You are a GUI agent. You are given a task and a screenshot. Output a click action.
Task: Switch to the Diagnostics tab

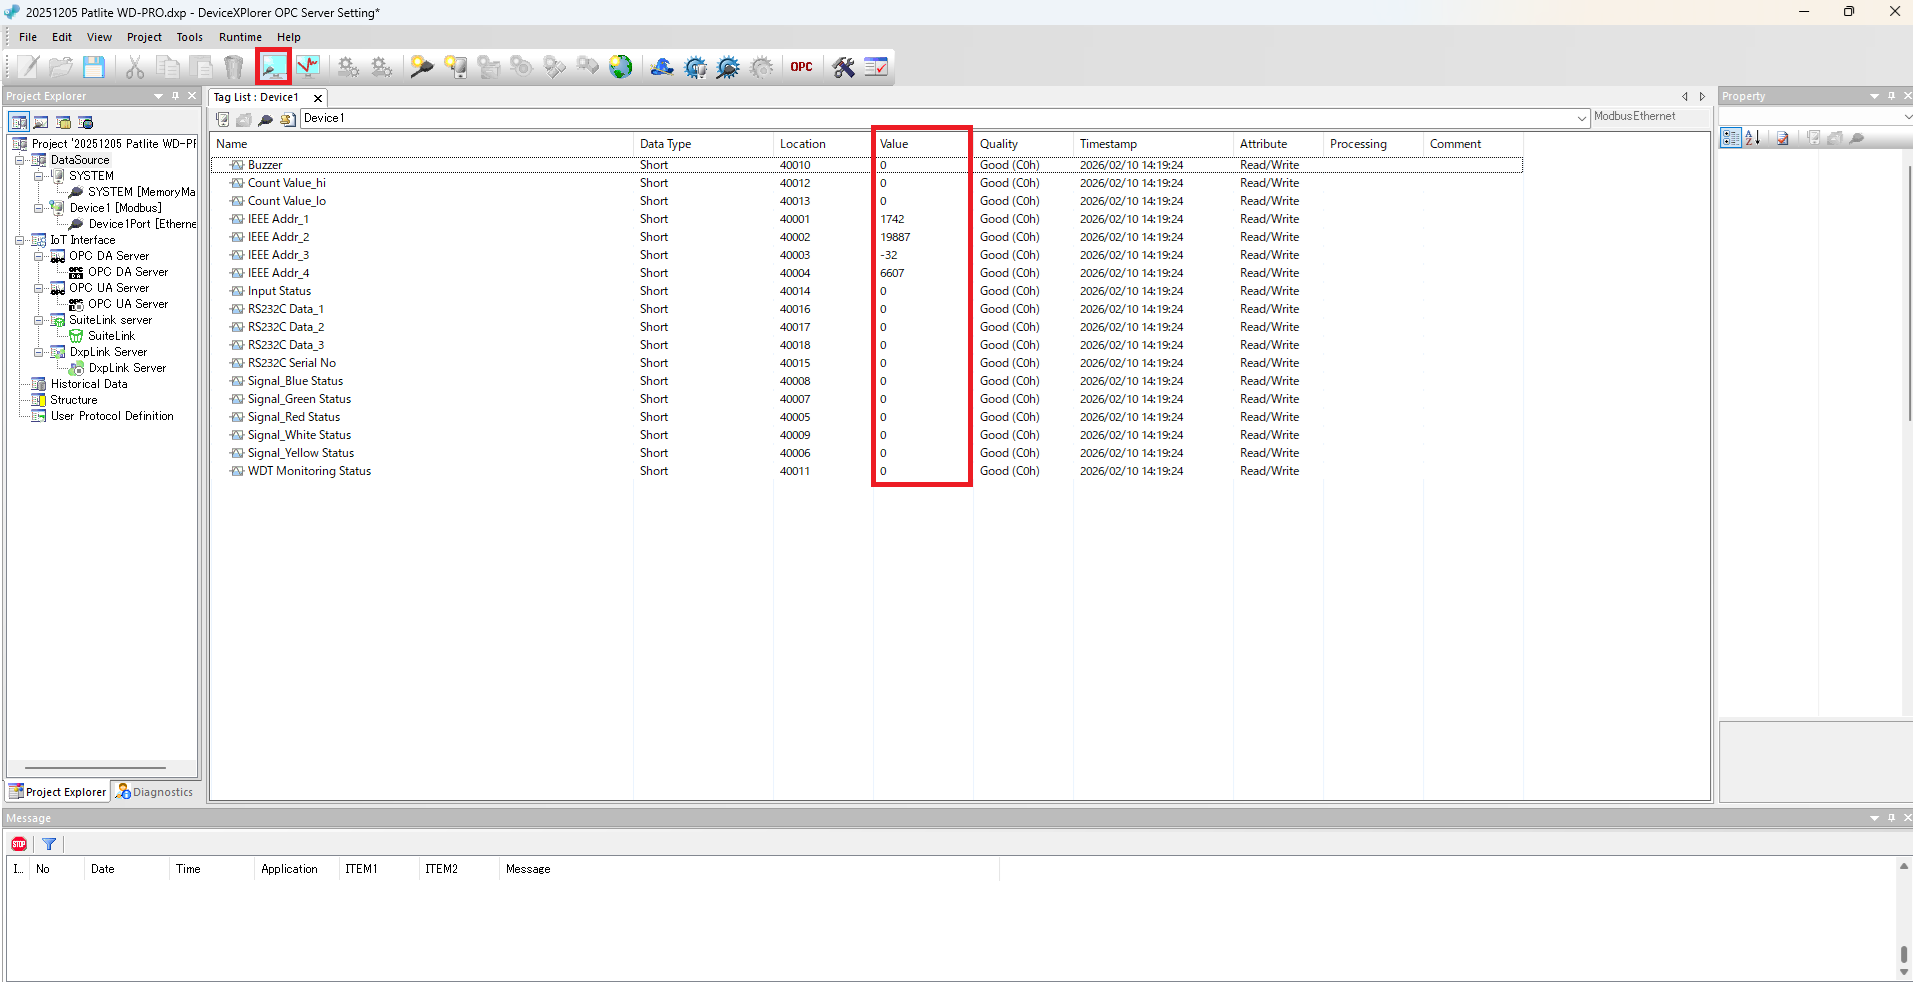[154, 791]
